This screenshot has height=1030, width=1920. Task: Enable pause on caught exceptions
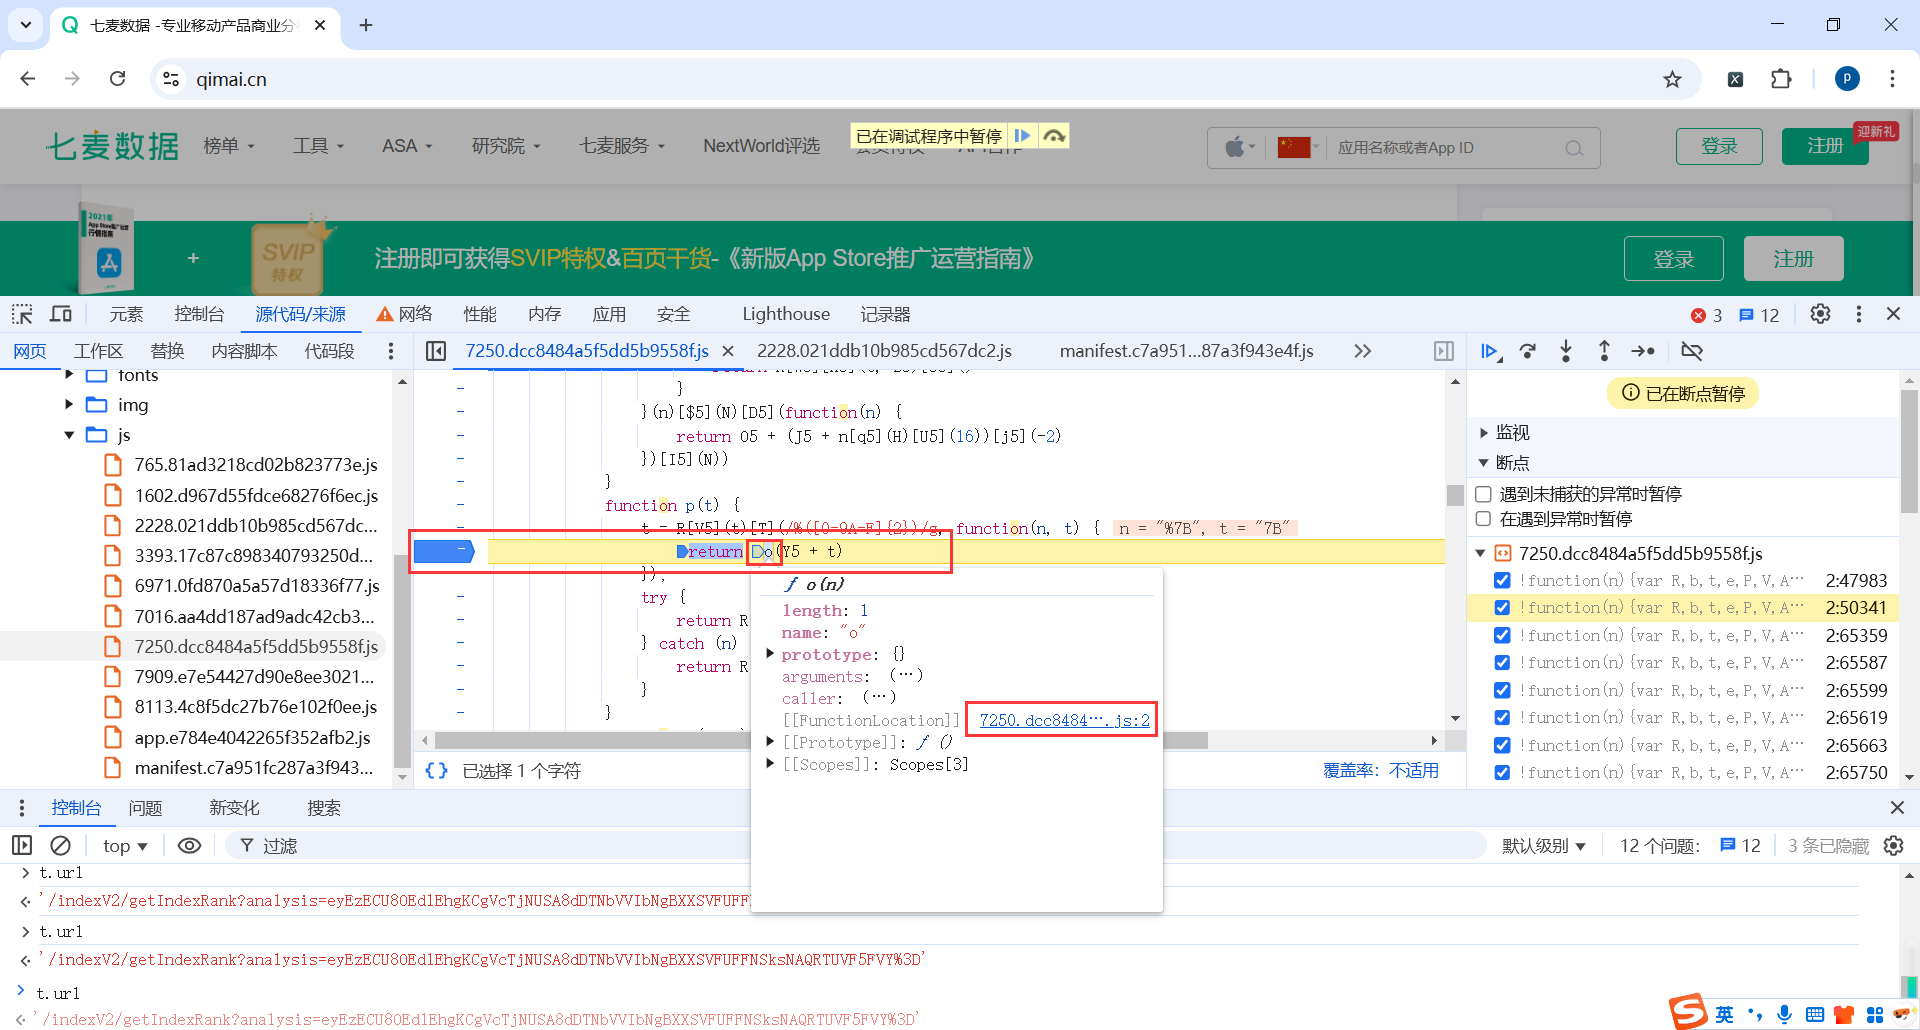pyautogui.click(x=1484, y=519)
